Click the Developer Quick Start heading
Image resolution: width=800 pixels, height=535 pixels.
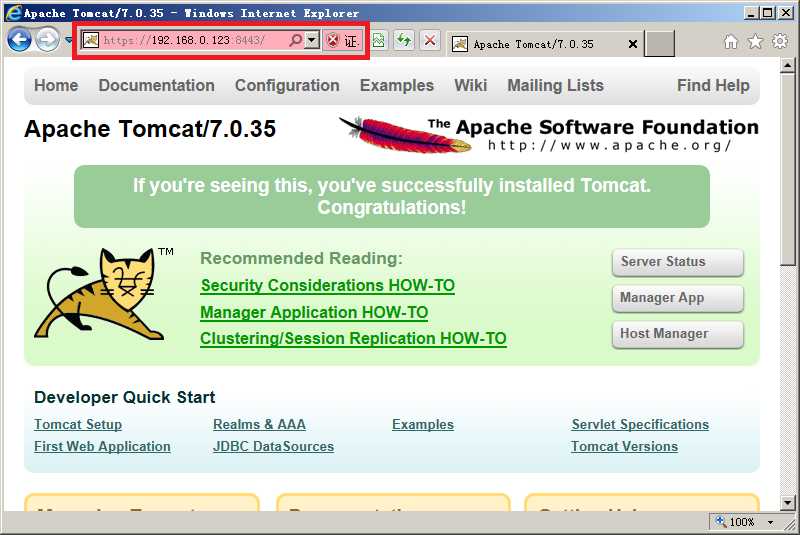[x=124, y=397]
